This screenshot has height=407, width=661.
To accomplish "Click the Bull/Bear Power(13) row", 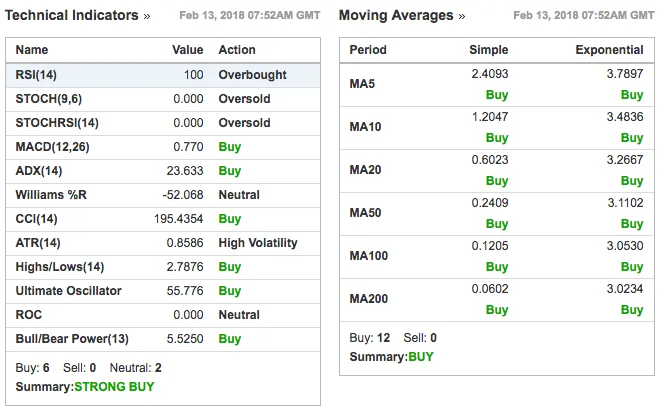I will [163, 339].
